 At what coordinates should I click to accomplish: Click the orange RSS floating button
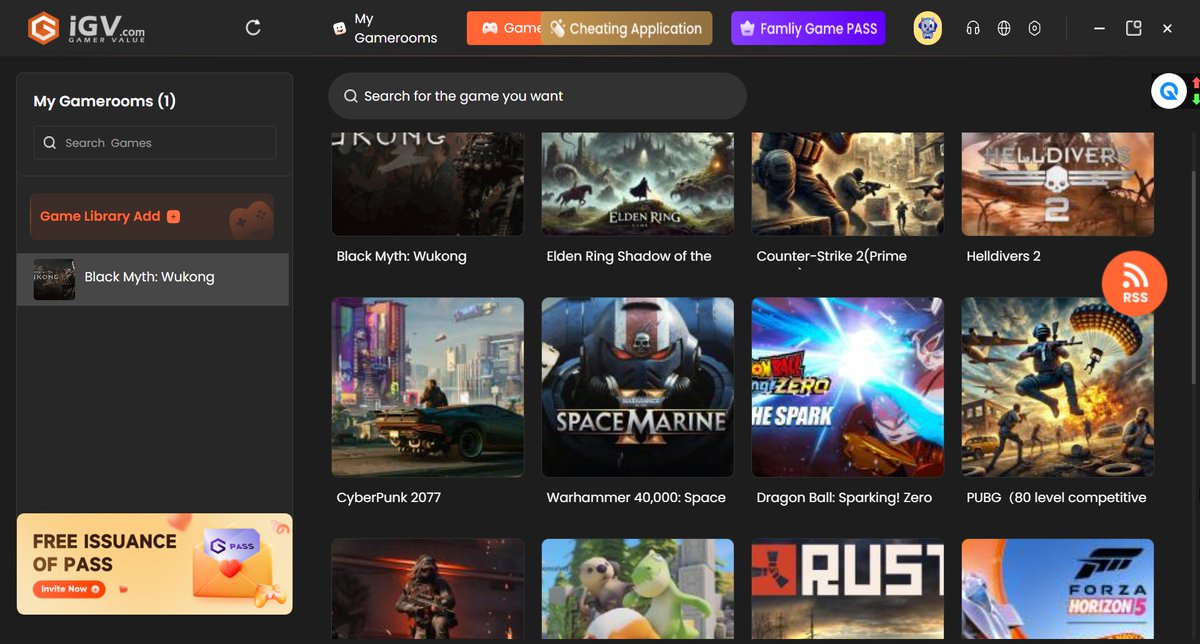pyautogui.click(x=1135, y=285)
